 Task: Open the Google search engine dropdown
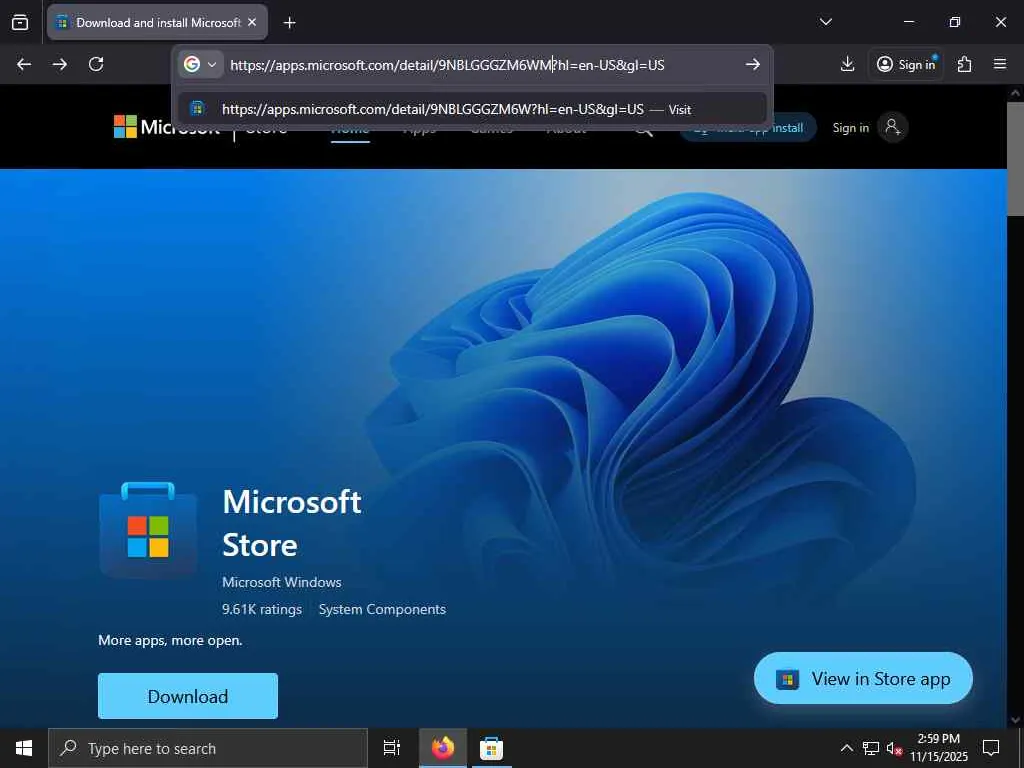pos(200,65)
